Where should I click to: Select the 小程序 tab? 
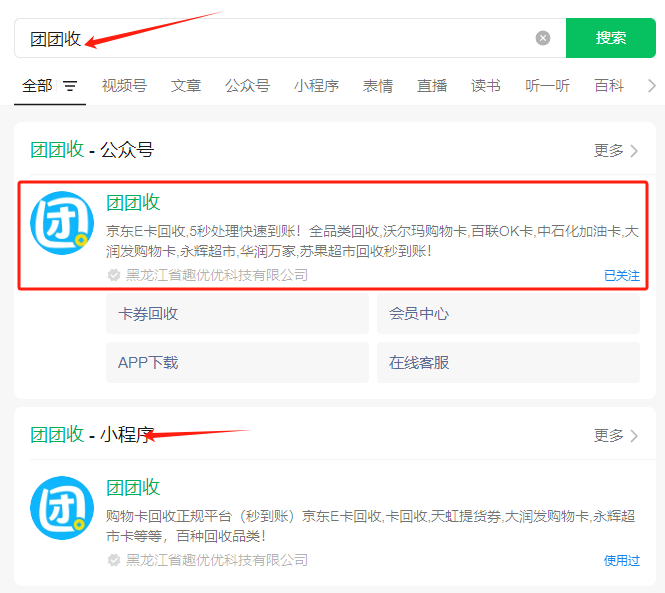coord(316,86)
